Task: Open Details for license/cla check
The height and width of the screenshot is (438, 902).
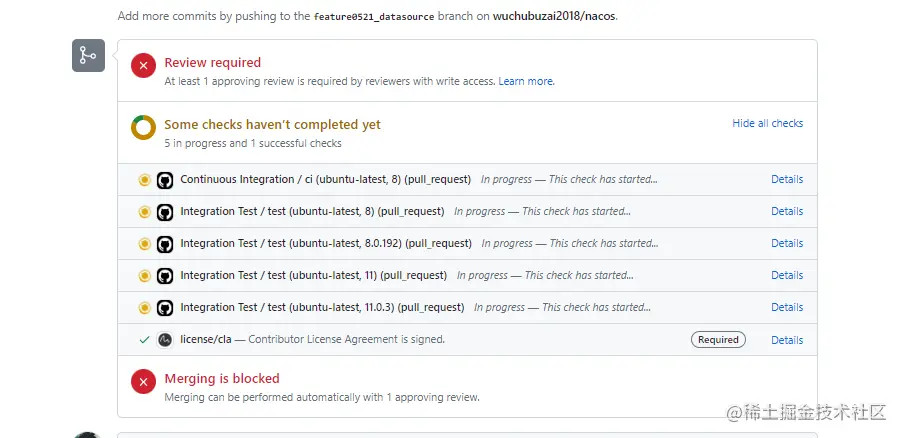Action: tap(787, 340)
